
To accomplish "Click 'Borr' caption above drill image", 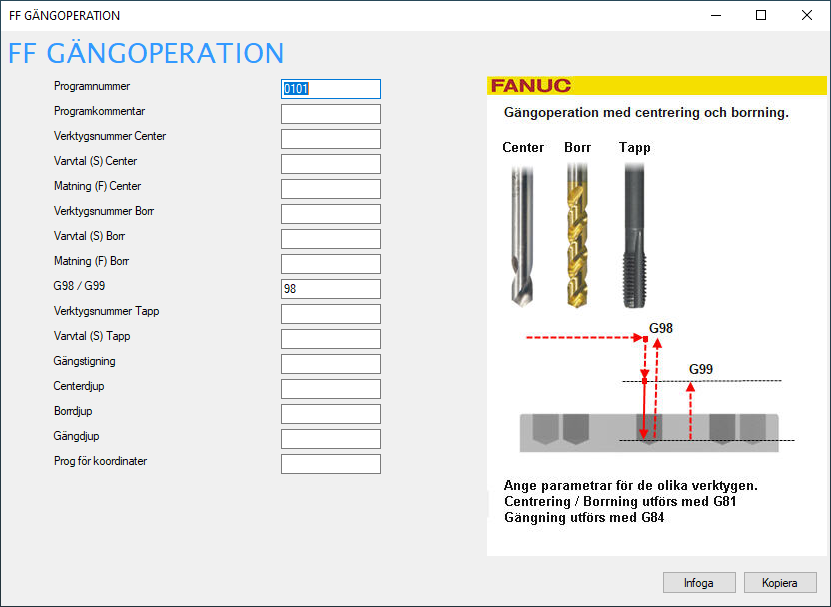I will pos(577,147).
